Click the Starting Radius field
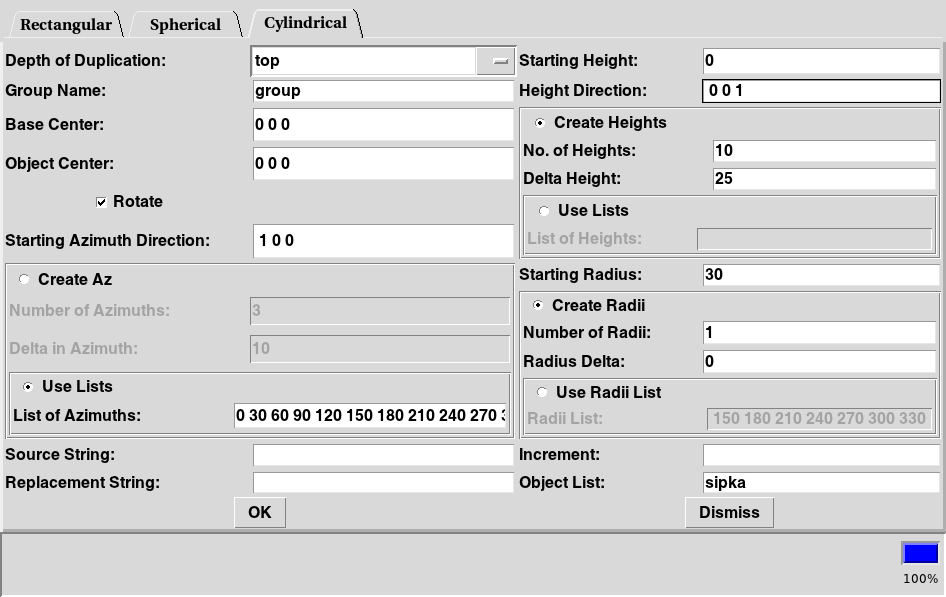946x597 pixels. [822, 275]
